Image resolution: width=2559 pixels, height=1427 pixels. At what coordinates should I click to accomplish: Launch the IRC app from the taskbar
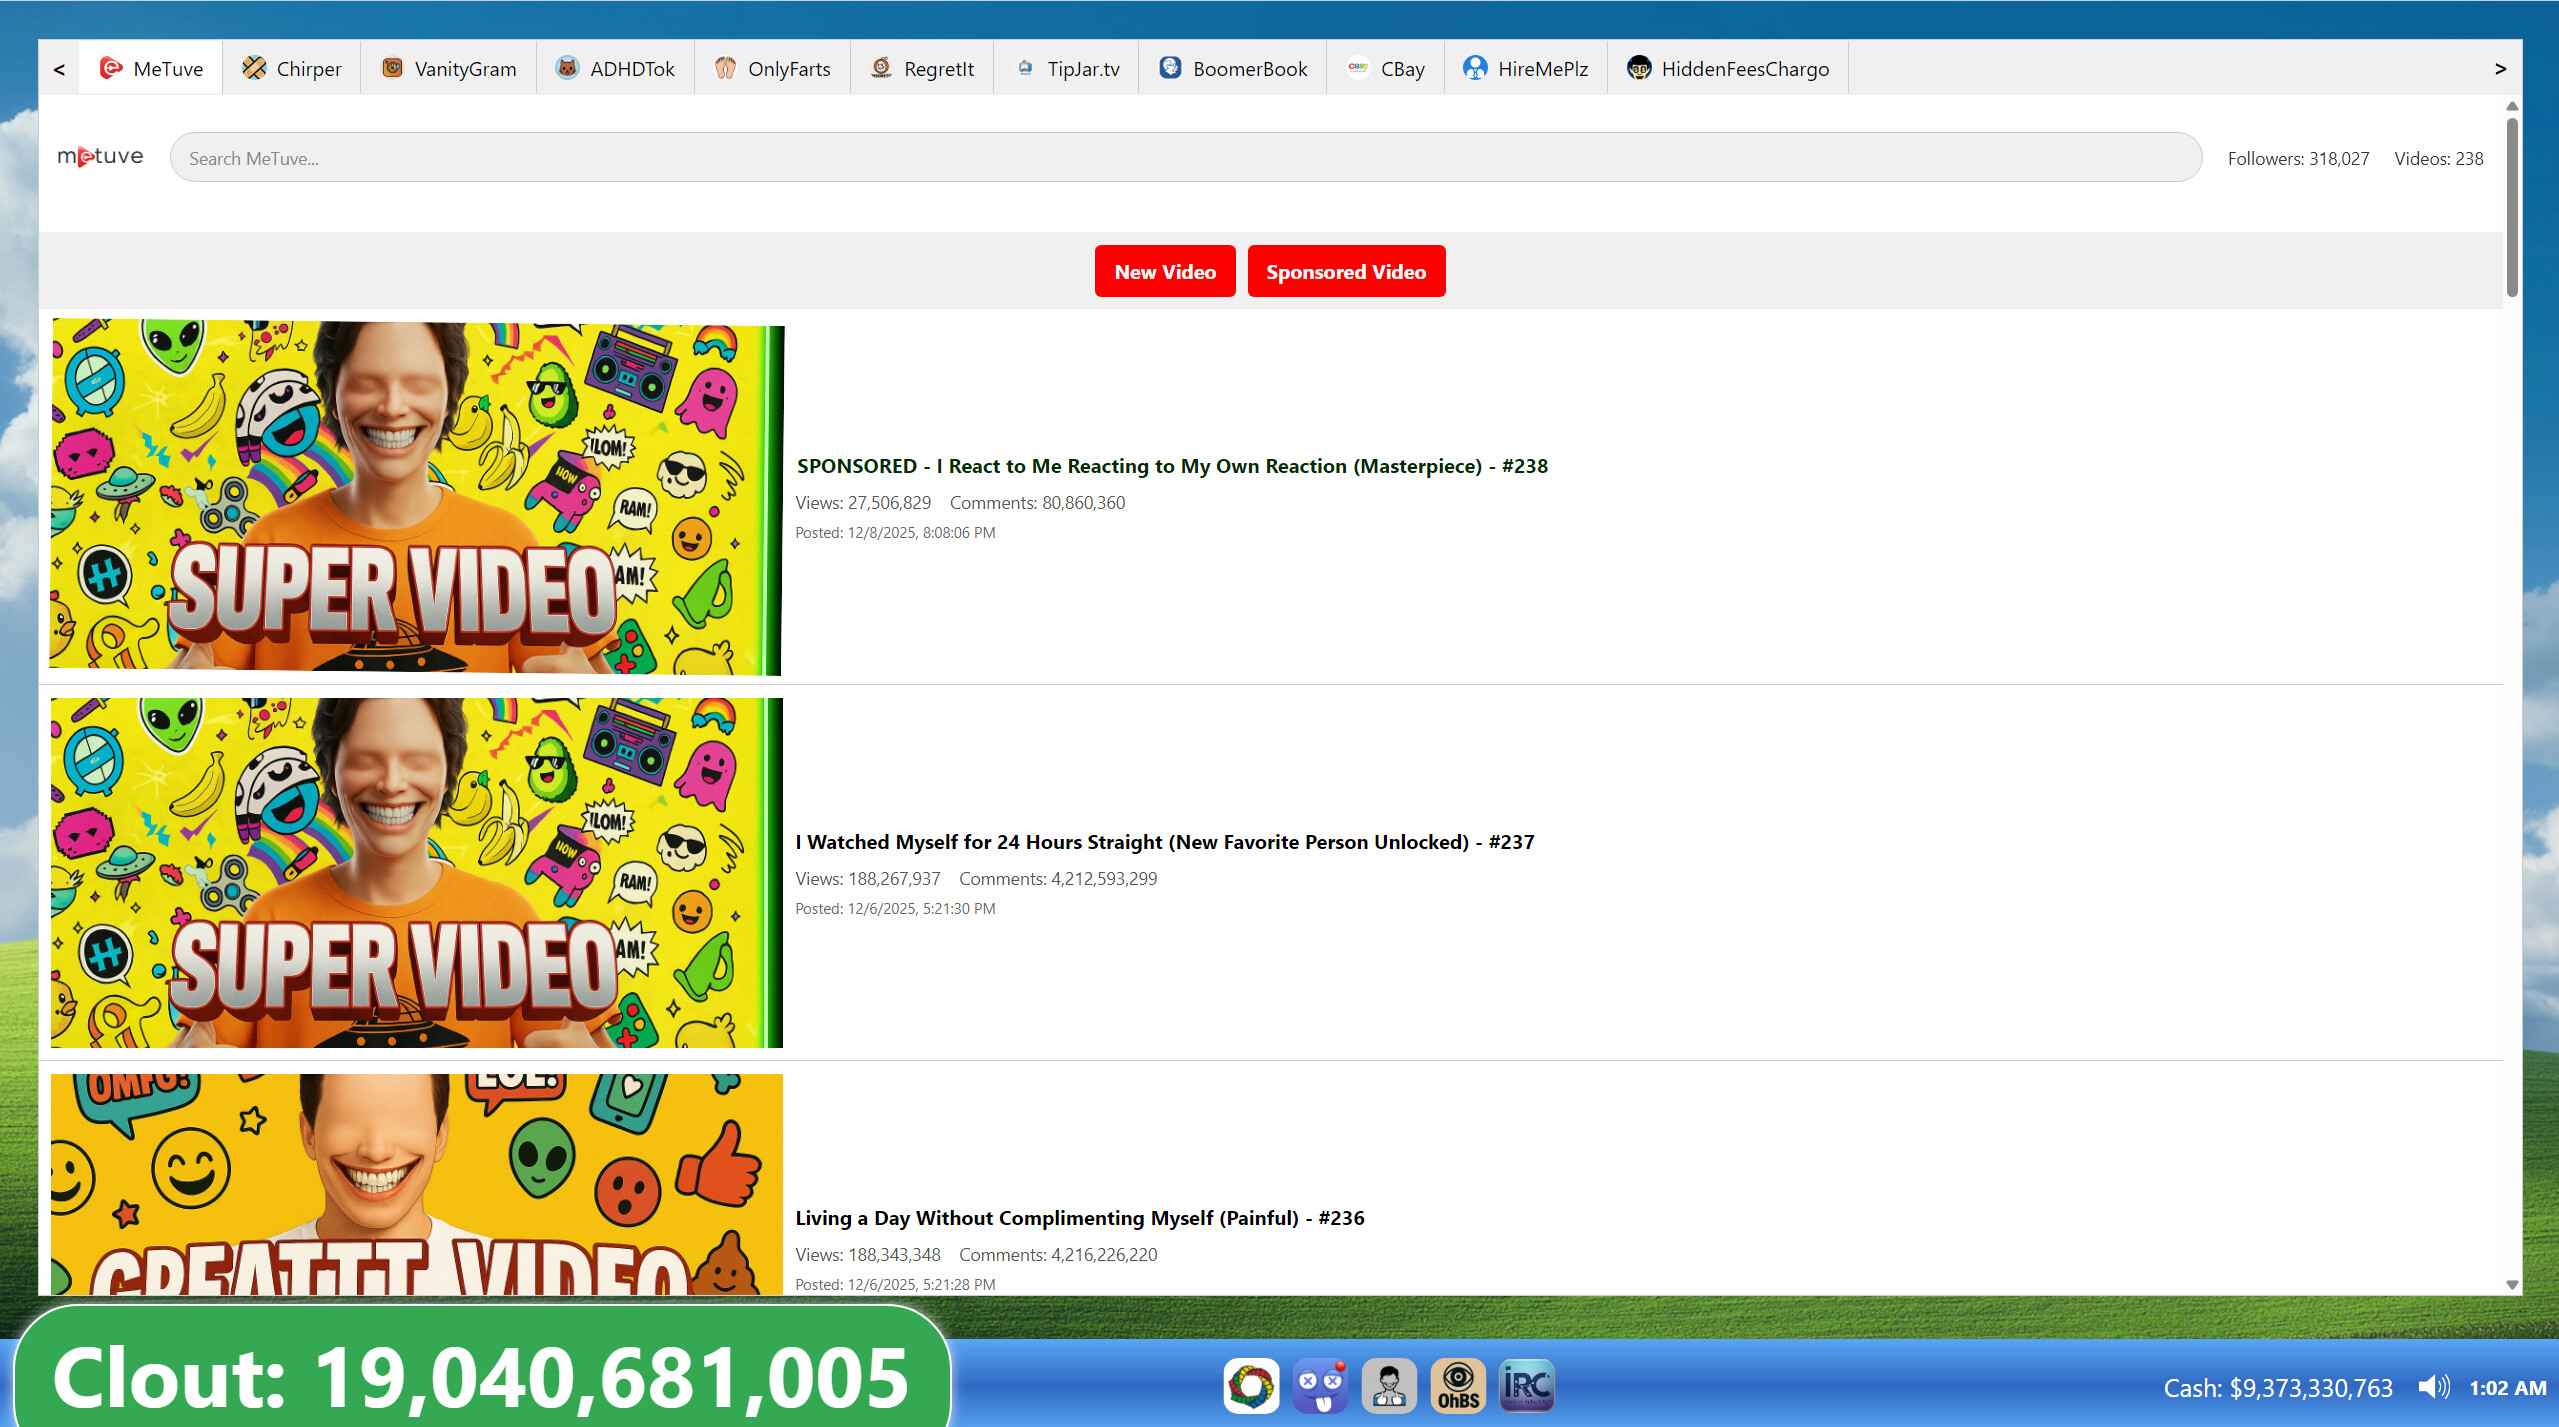point(1524,1386)
